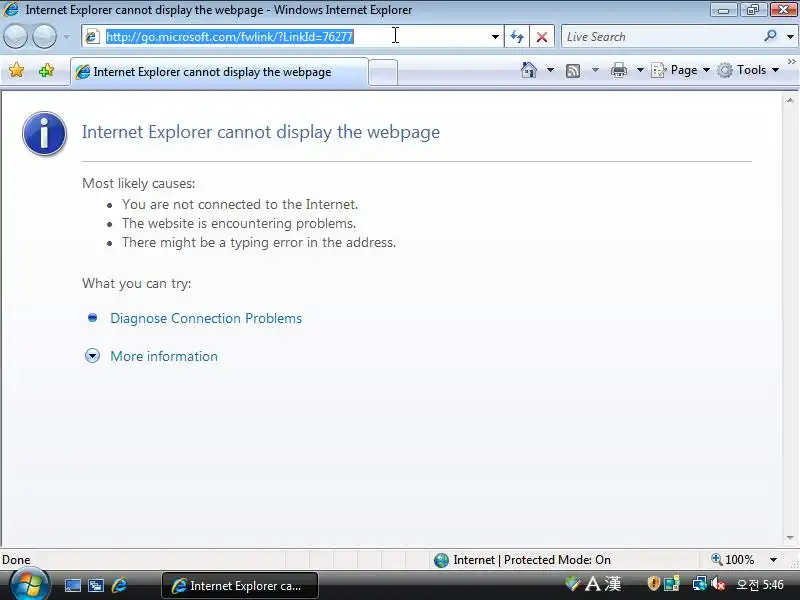
Task: Open the address bar history dropdown
Action: [495, 37]
